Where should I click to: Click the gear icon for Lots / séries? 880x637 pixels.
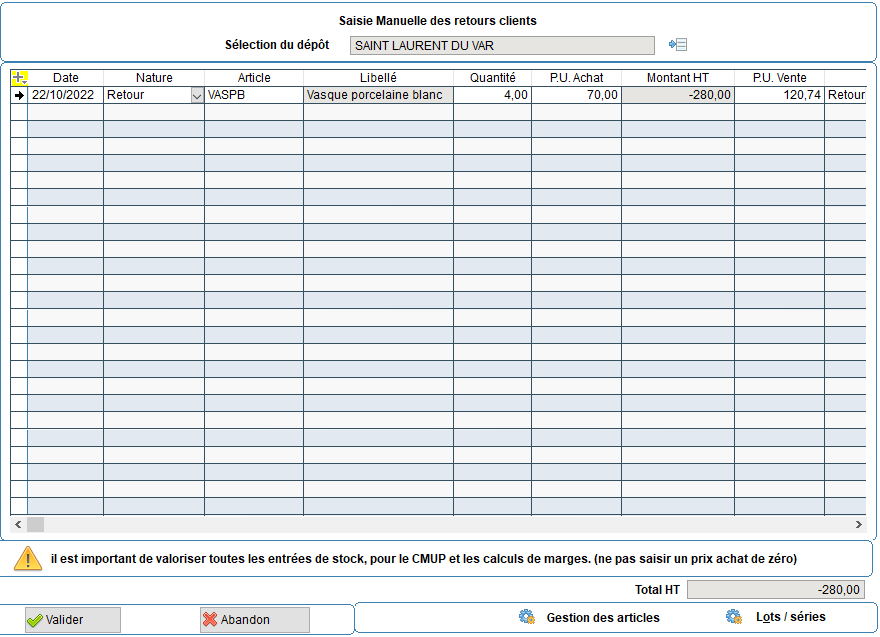tap(734, 617)
